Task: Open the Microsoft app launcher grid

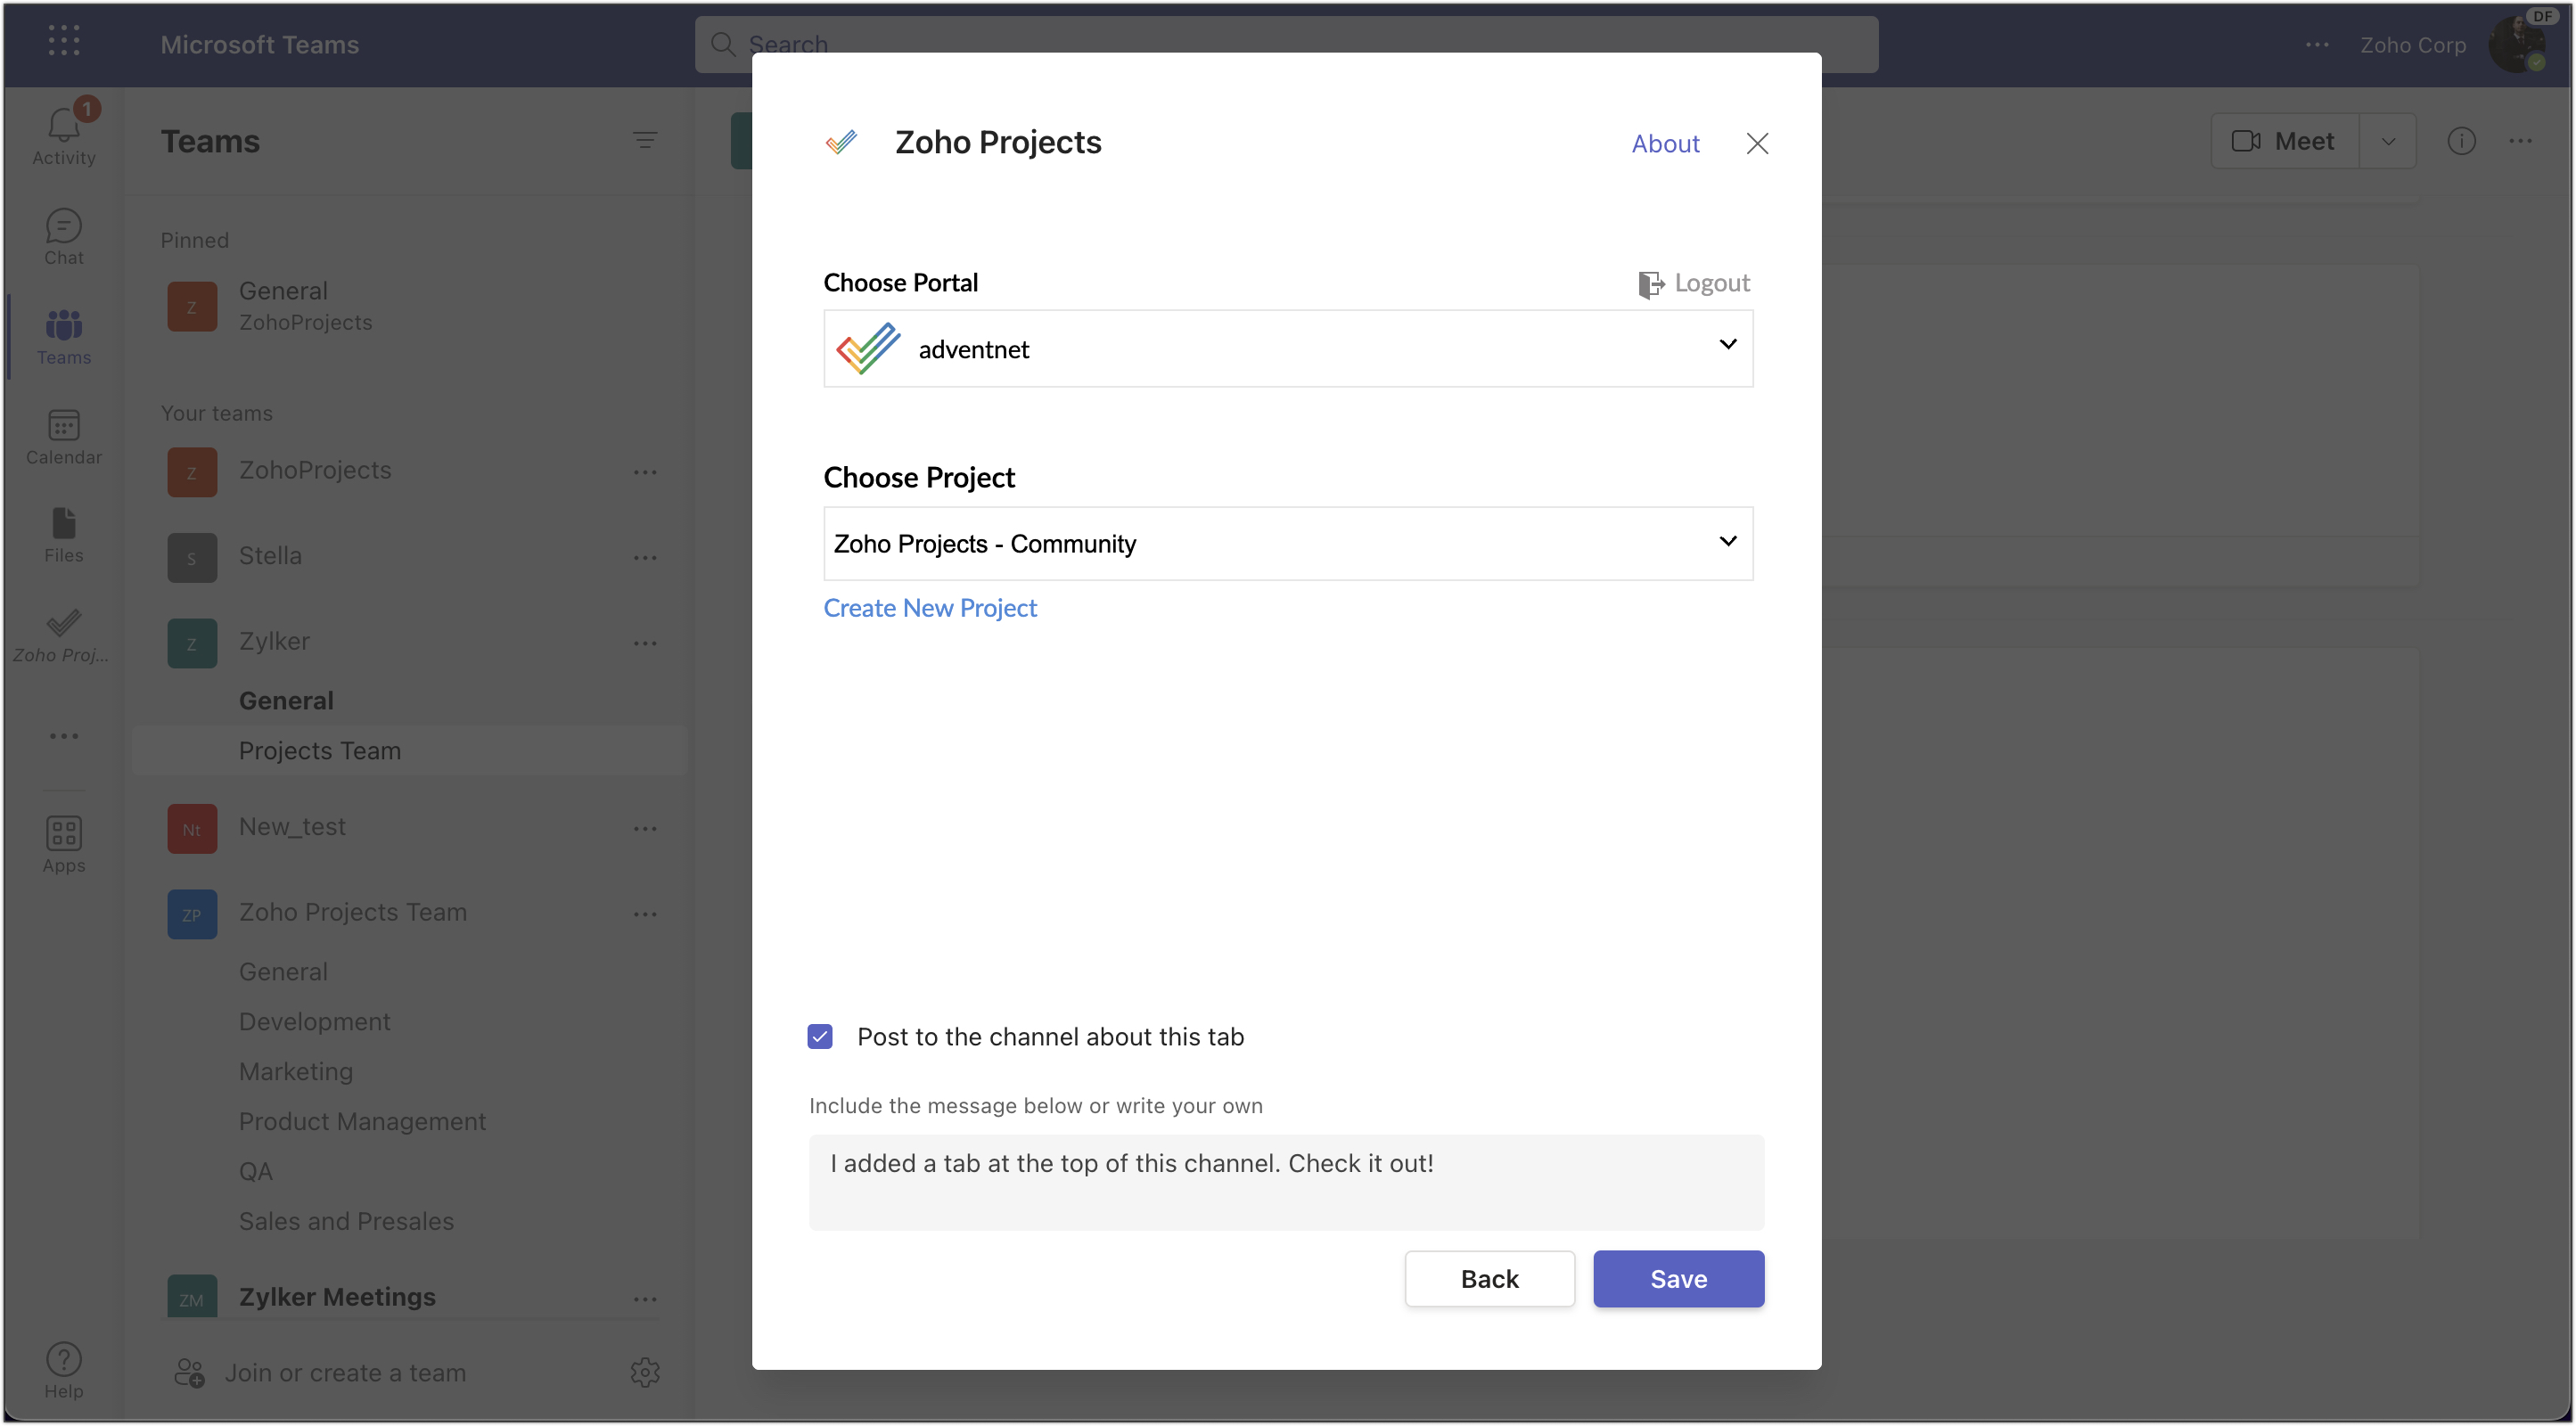Action: point(63,41)
